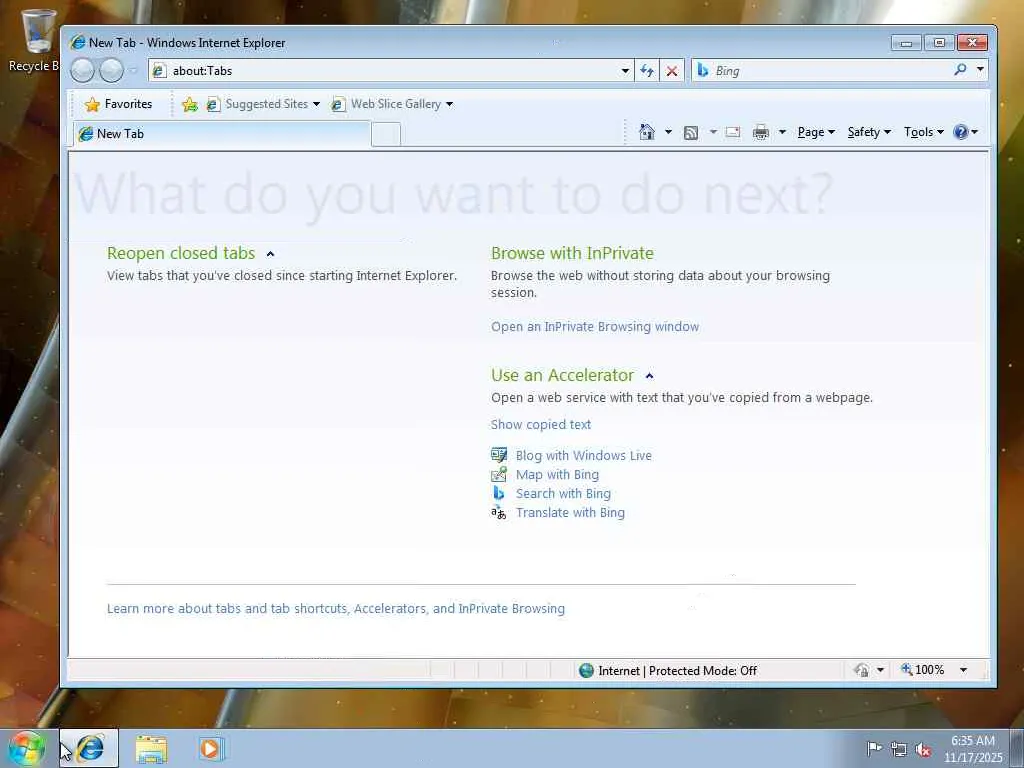Click the Feeds RSS icon
Viewport: 1024px width, 768px height.
[691, 133]
